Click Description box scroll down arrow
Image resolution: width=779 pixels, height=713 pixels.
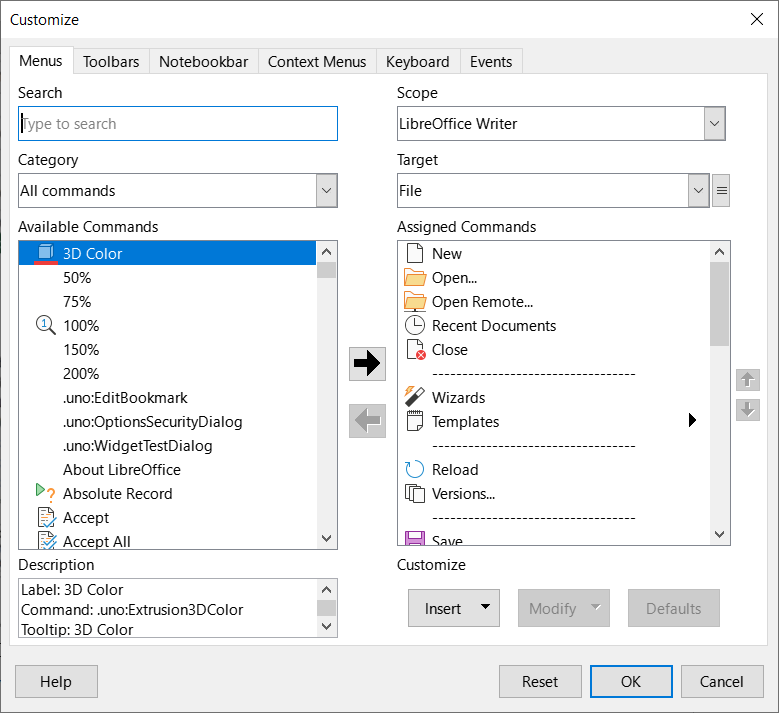(x=326, y=626)
